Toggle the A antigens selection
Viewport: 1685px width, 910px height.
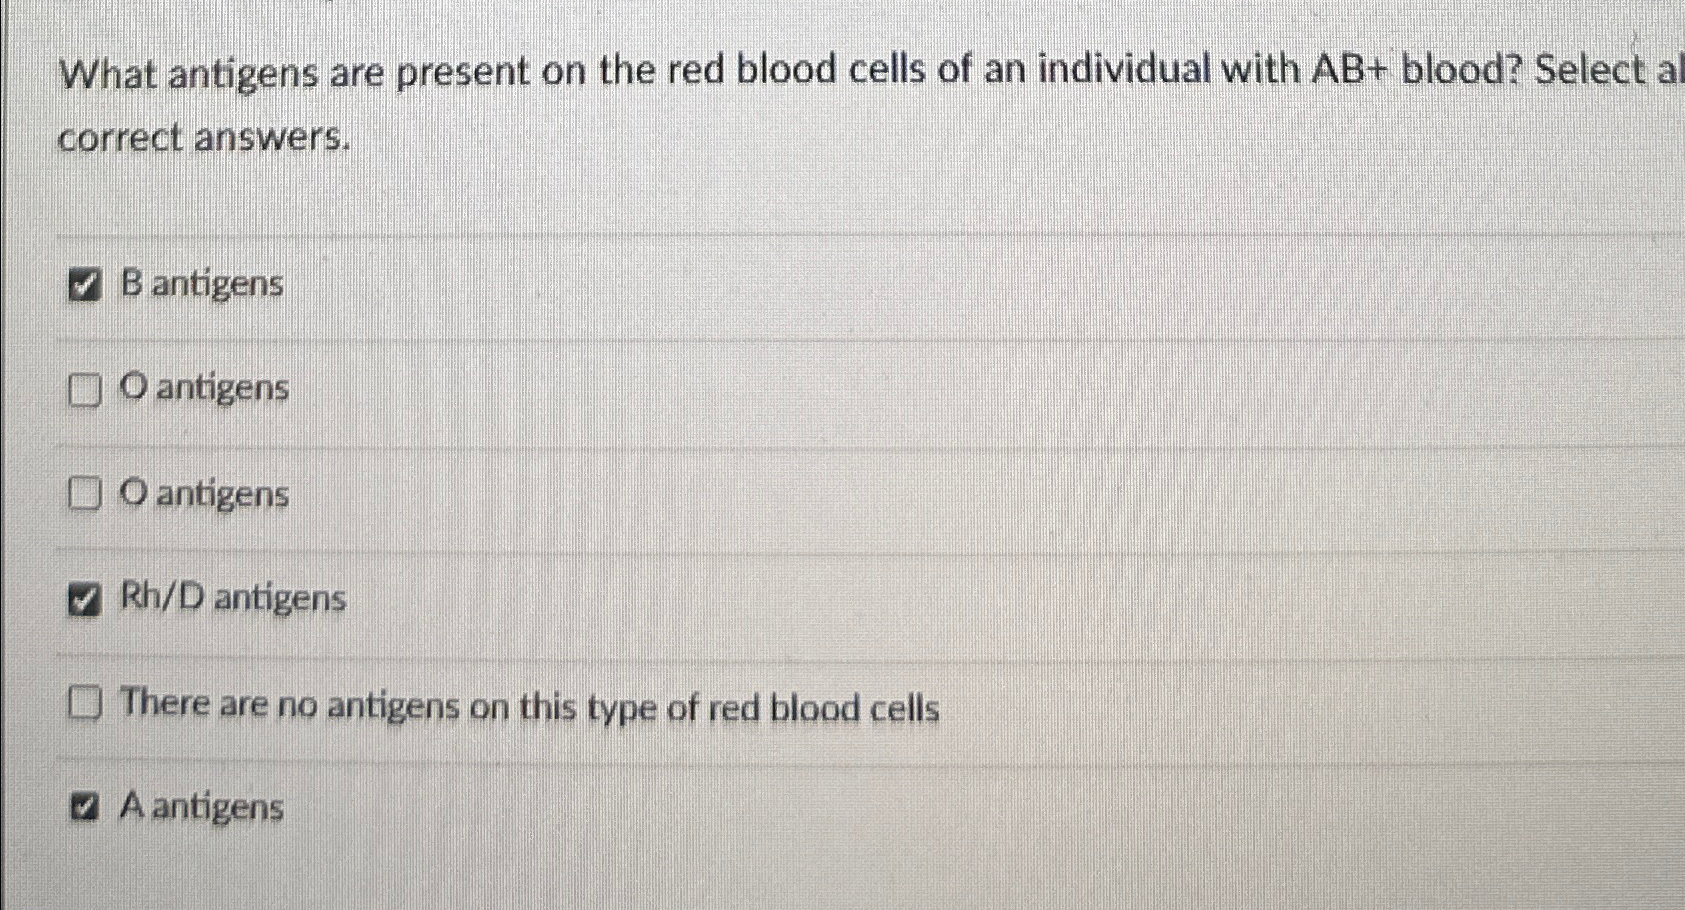point(86,807)
